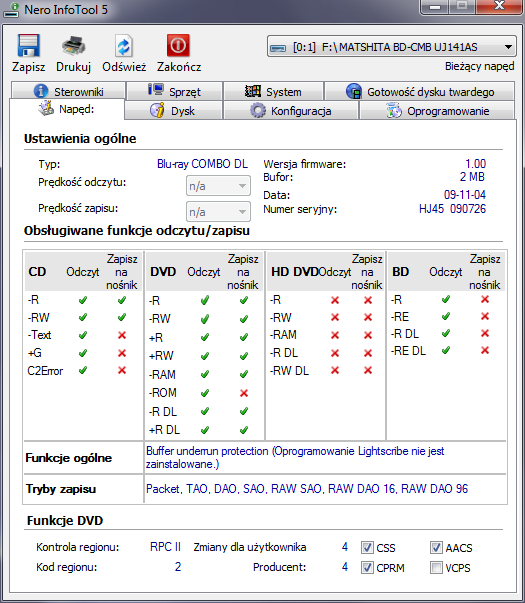
Task: Click the Drukuj button label
Action: pos(73,67)
